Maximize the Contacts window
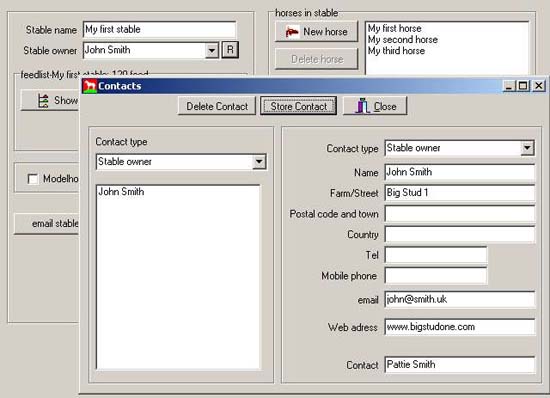The image size is (550, 398). (x=523, y=86)
